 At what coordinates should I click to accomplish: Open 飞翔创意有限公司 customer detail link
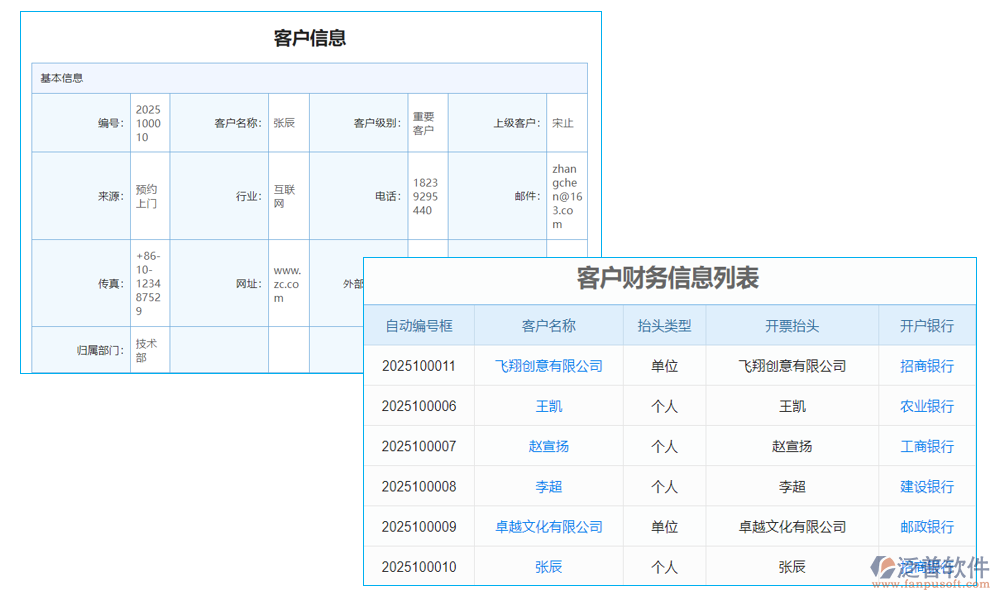(548, 366)
